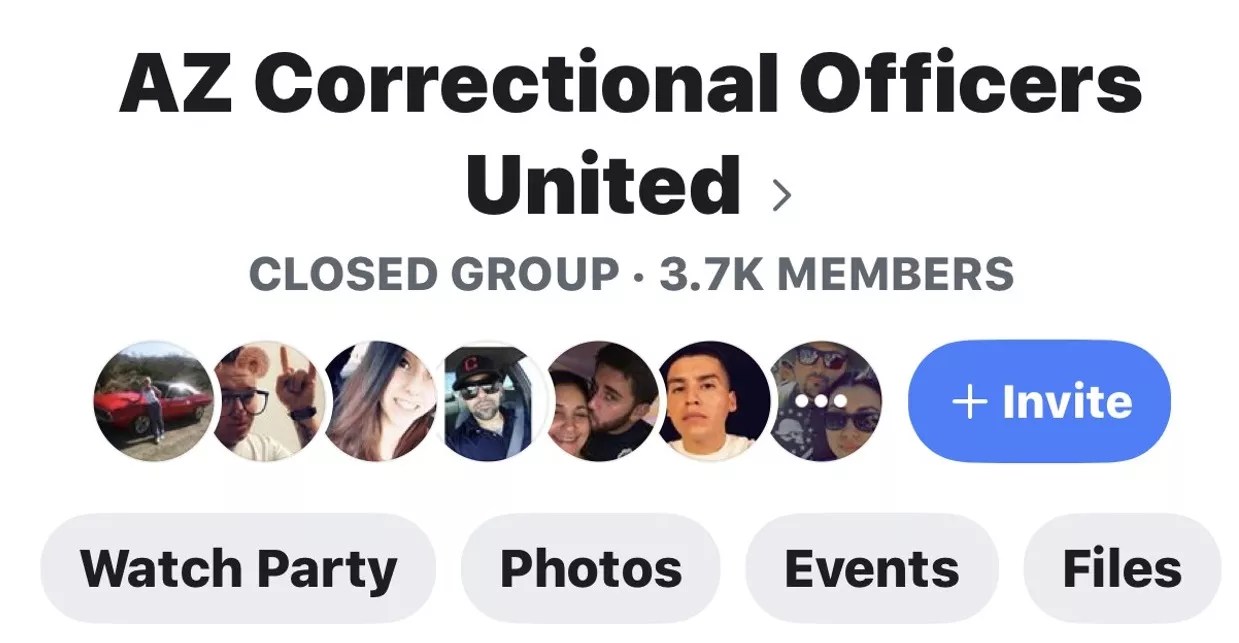The image size is (1239, 643).
Task: Open group details via chevron beside United
Action: pos(782,196)
